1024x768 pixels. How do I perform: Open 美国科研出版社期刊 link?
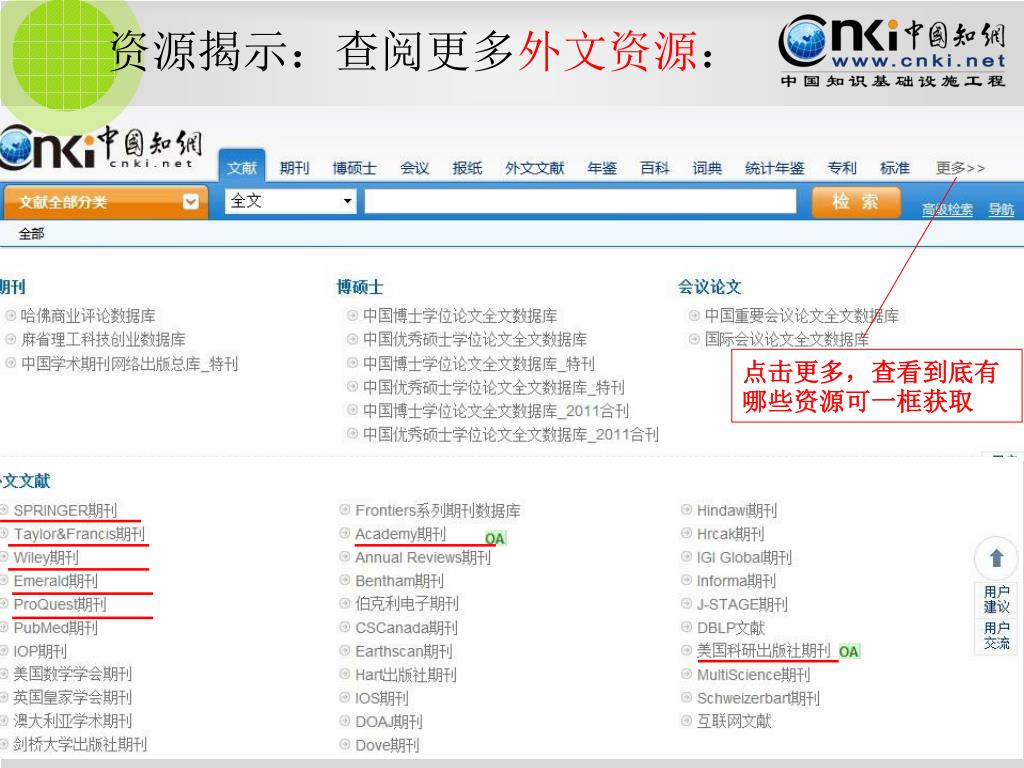763,651
